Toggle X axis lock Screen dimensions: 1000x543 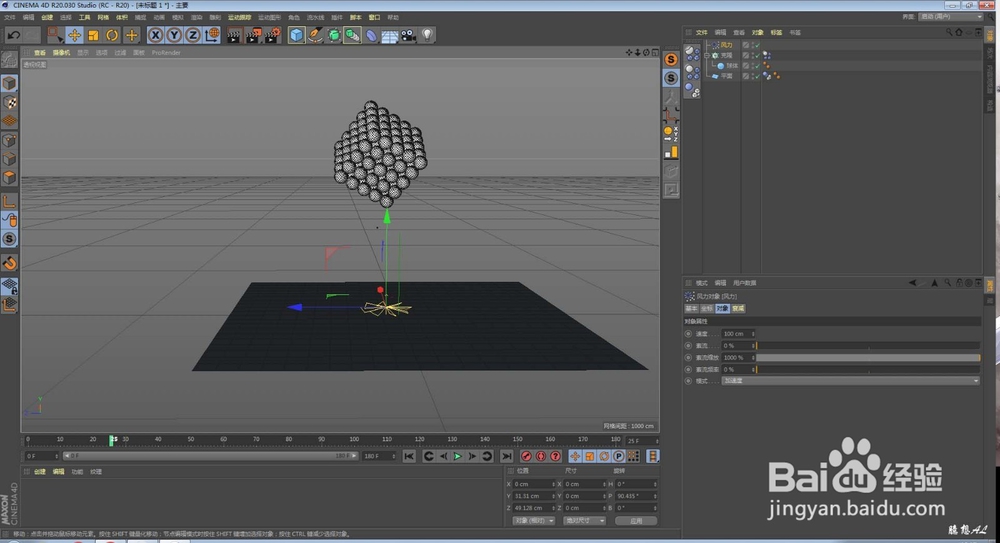(155, 35)
